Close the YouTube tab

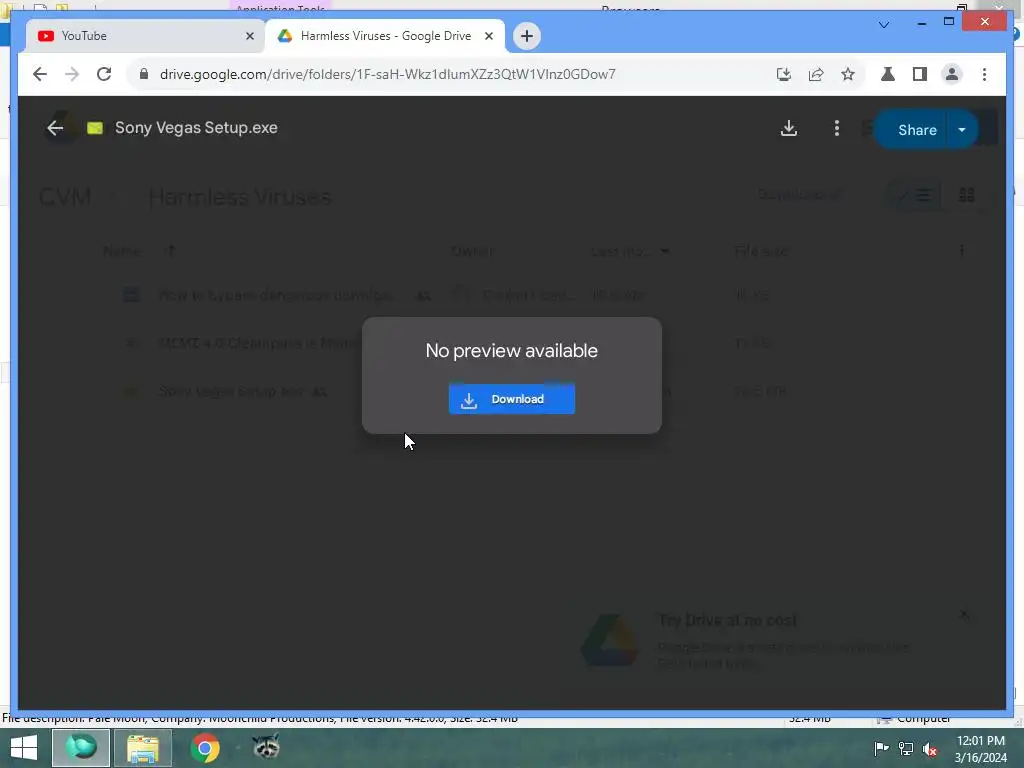click(249, 36)
